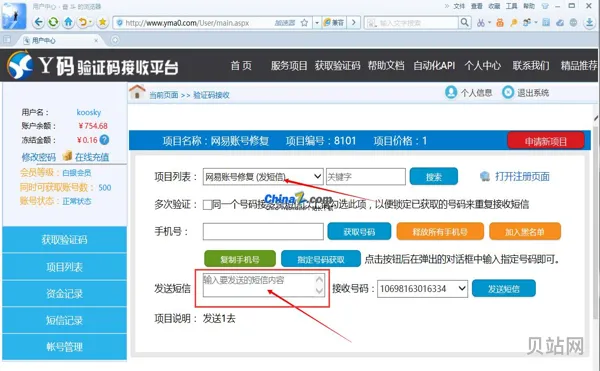Click the 指定号码获取 button

tap(321, 259)
